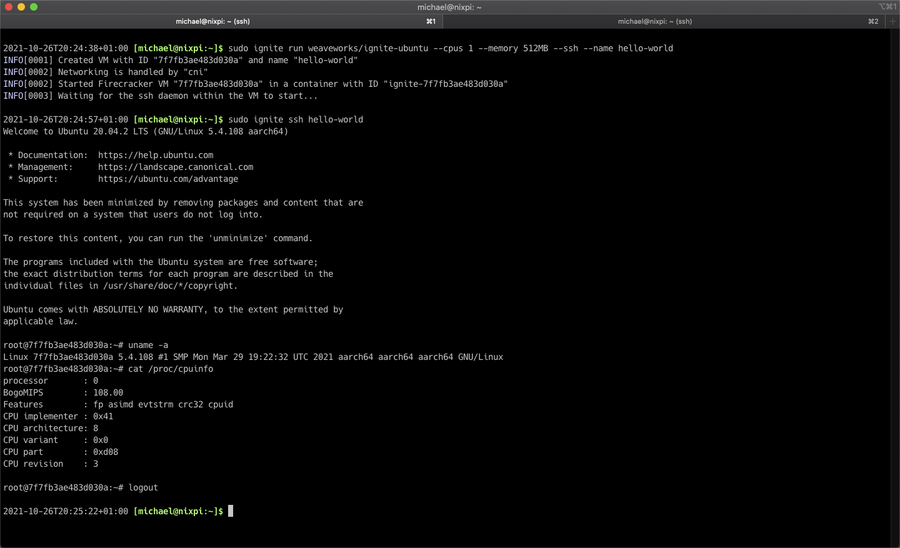
Task: Click the ⌘2 shortcut label on second tab
Action: tap(873, 21)
